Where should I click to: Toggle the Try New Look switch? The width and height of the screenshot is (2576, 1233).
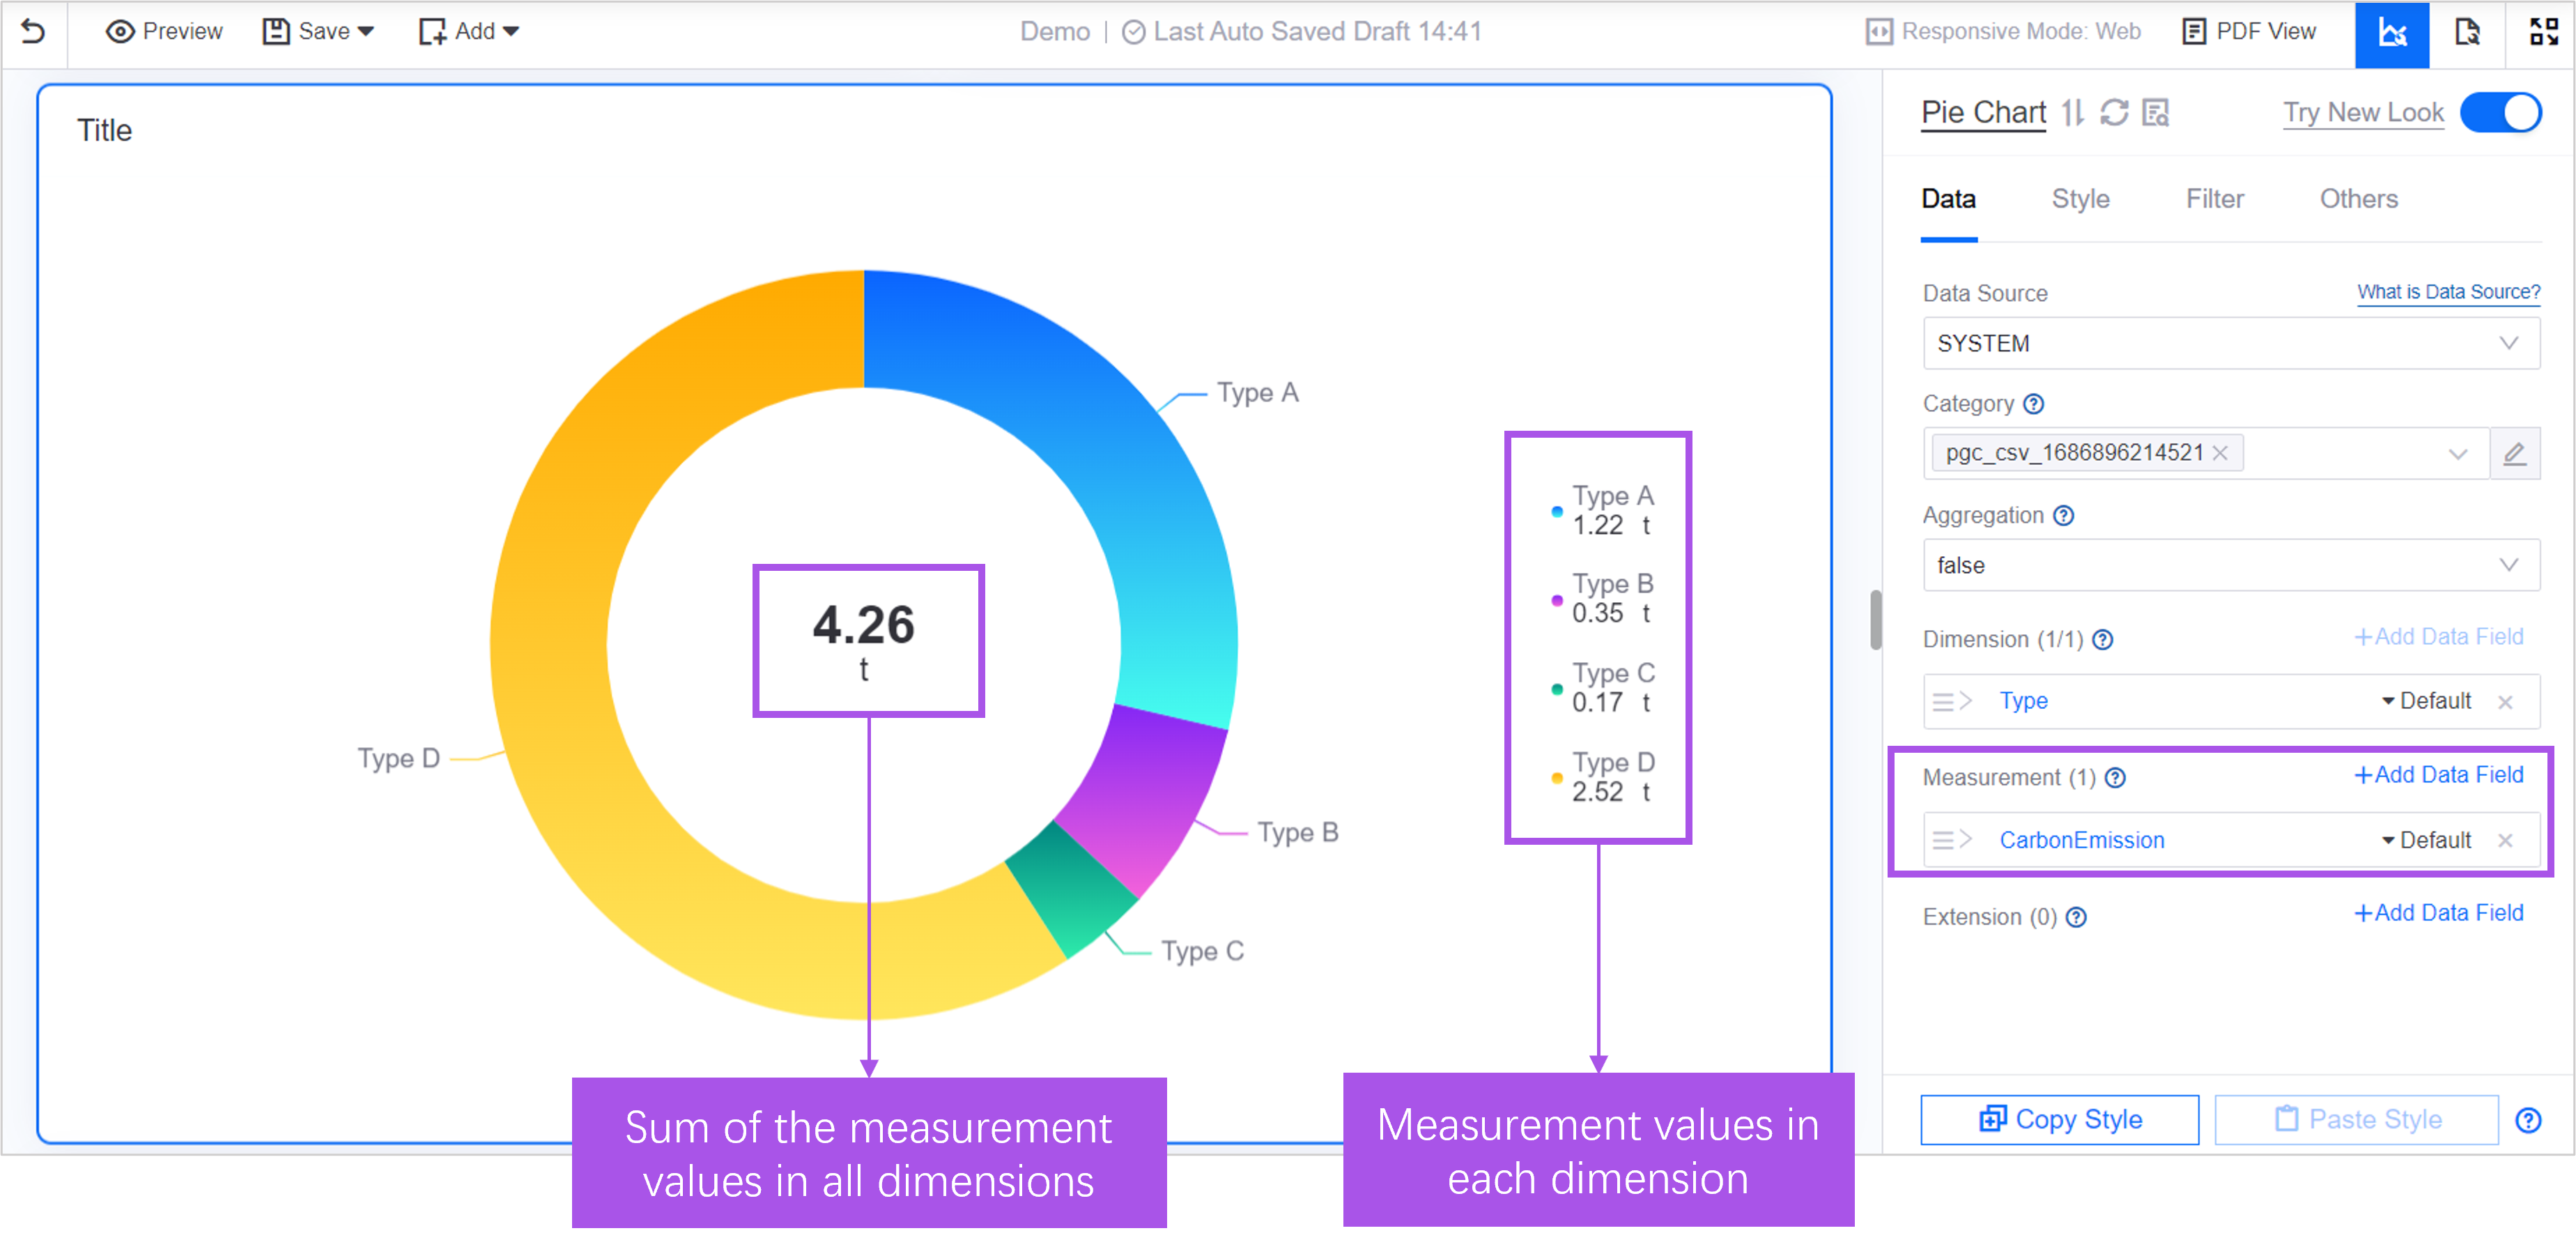(x=2500, y=112)
